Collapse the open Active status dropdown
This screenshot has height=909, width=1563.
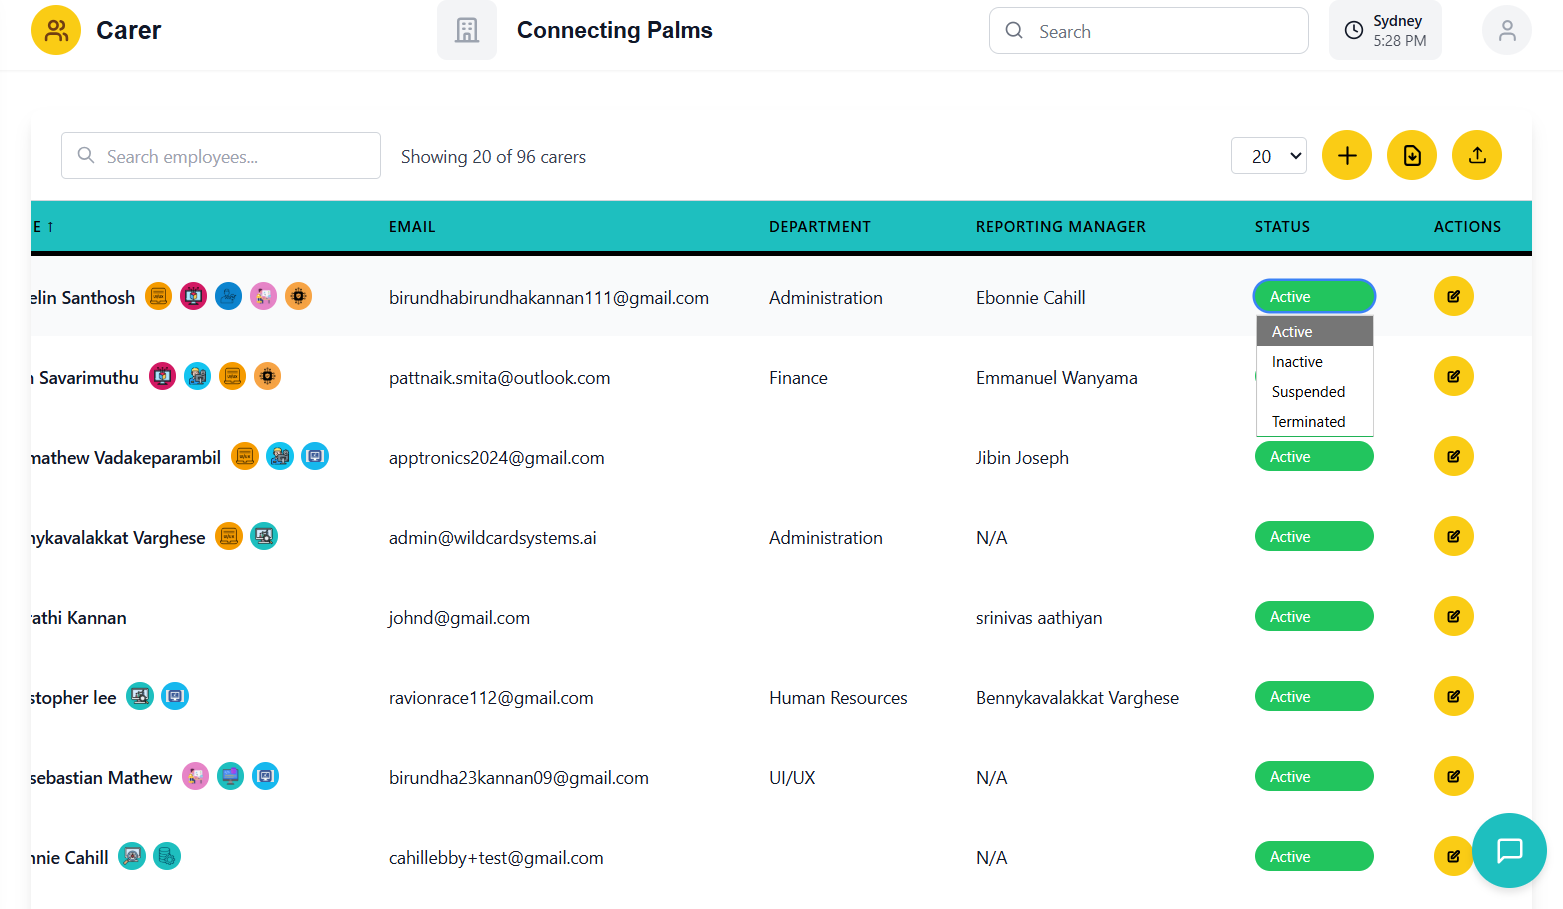tap(1313, 297)
